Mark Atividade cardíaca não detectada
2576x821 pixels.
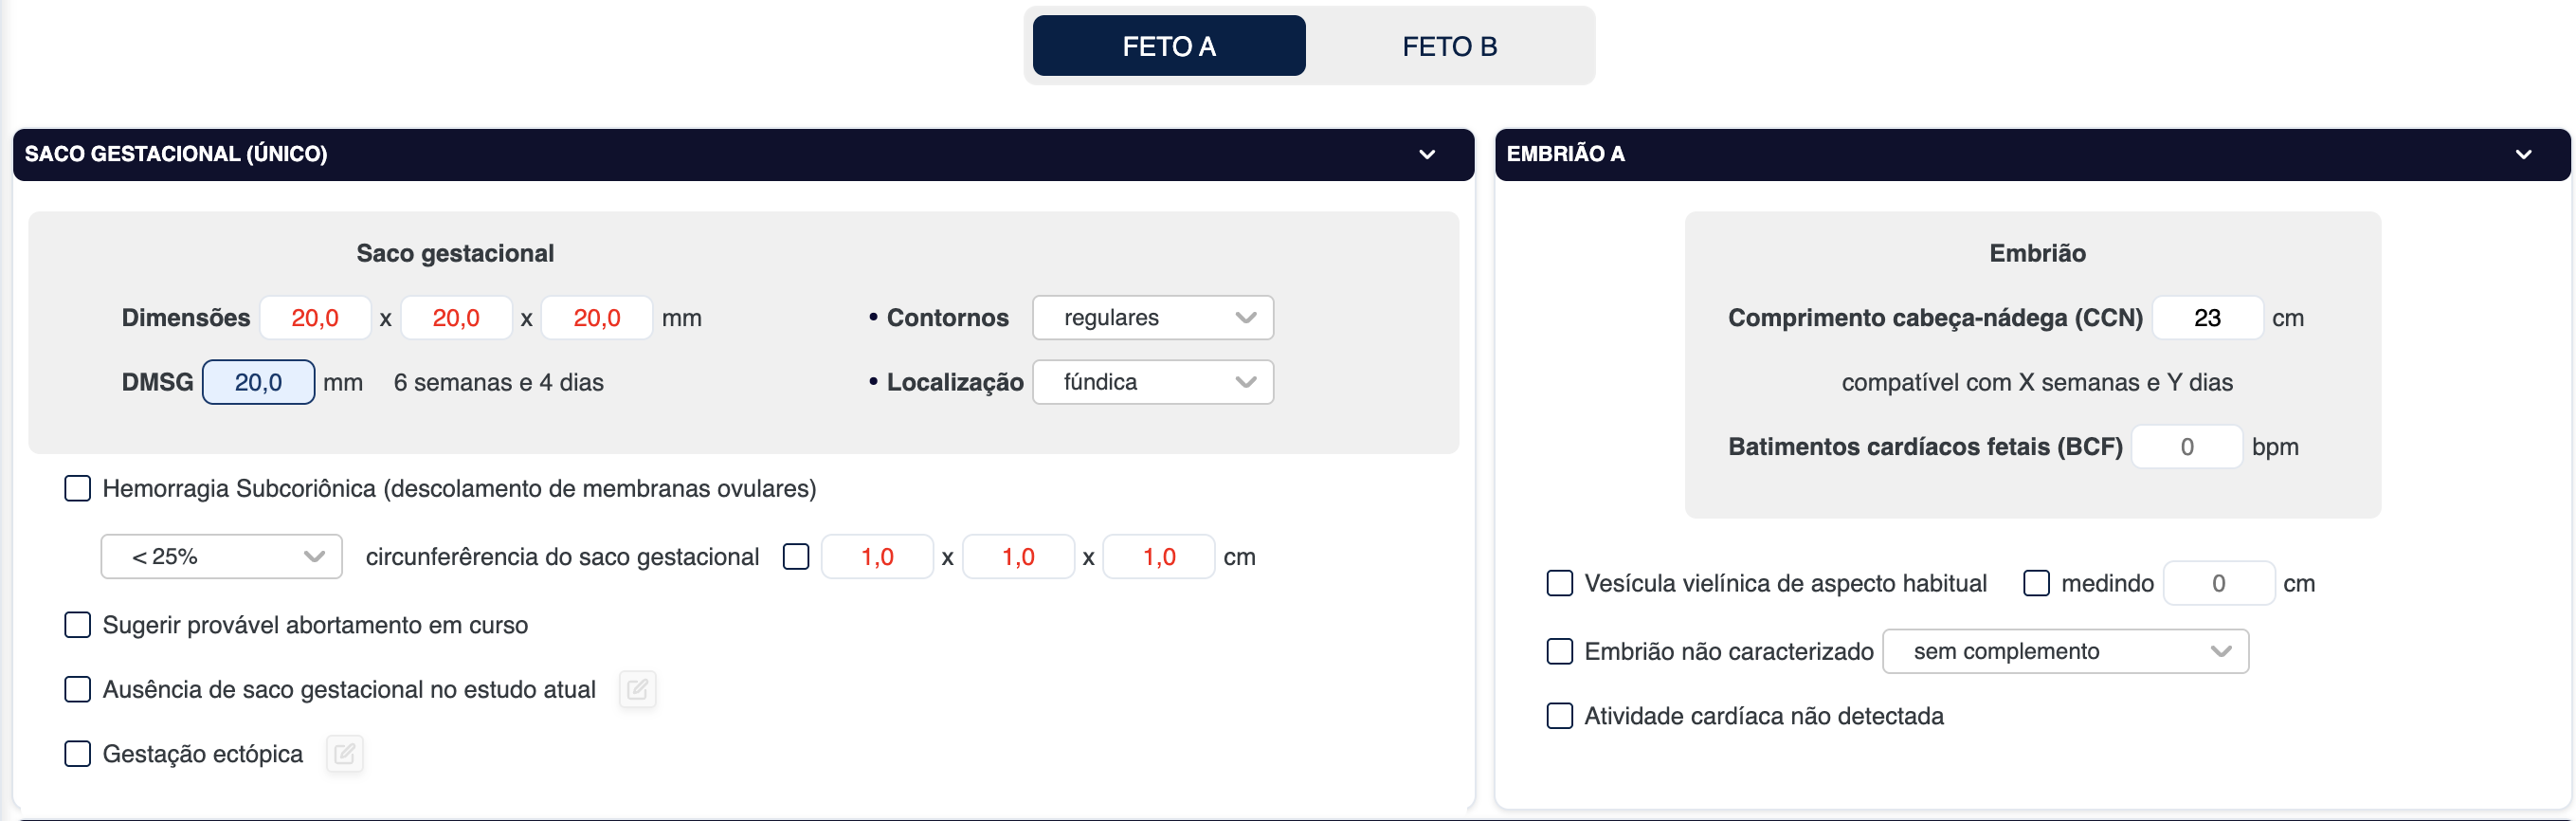1559,716
